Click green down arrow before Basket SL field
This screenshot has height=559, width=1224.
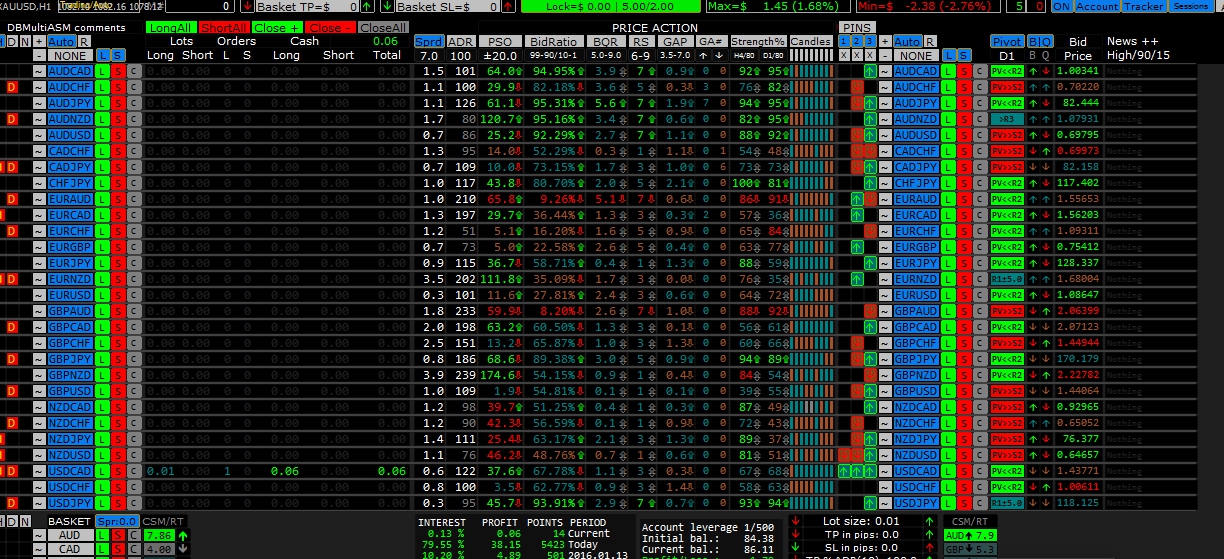(x=387, y=6)
